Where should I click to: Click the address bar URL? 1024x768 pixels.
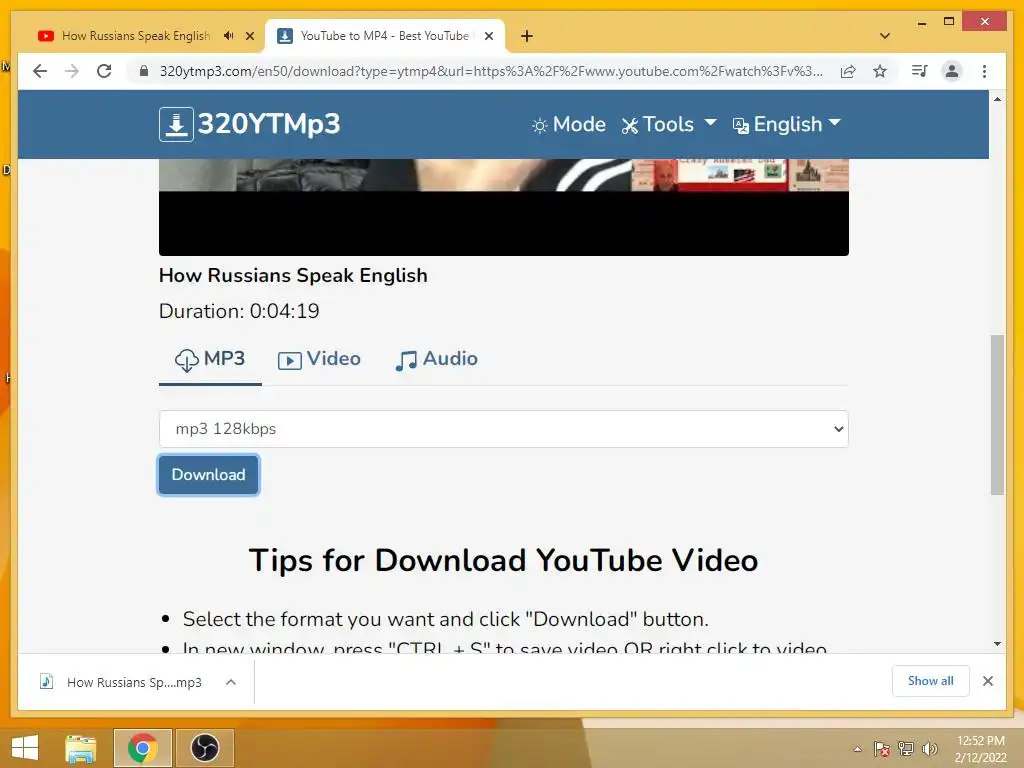(490, 71)
